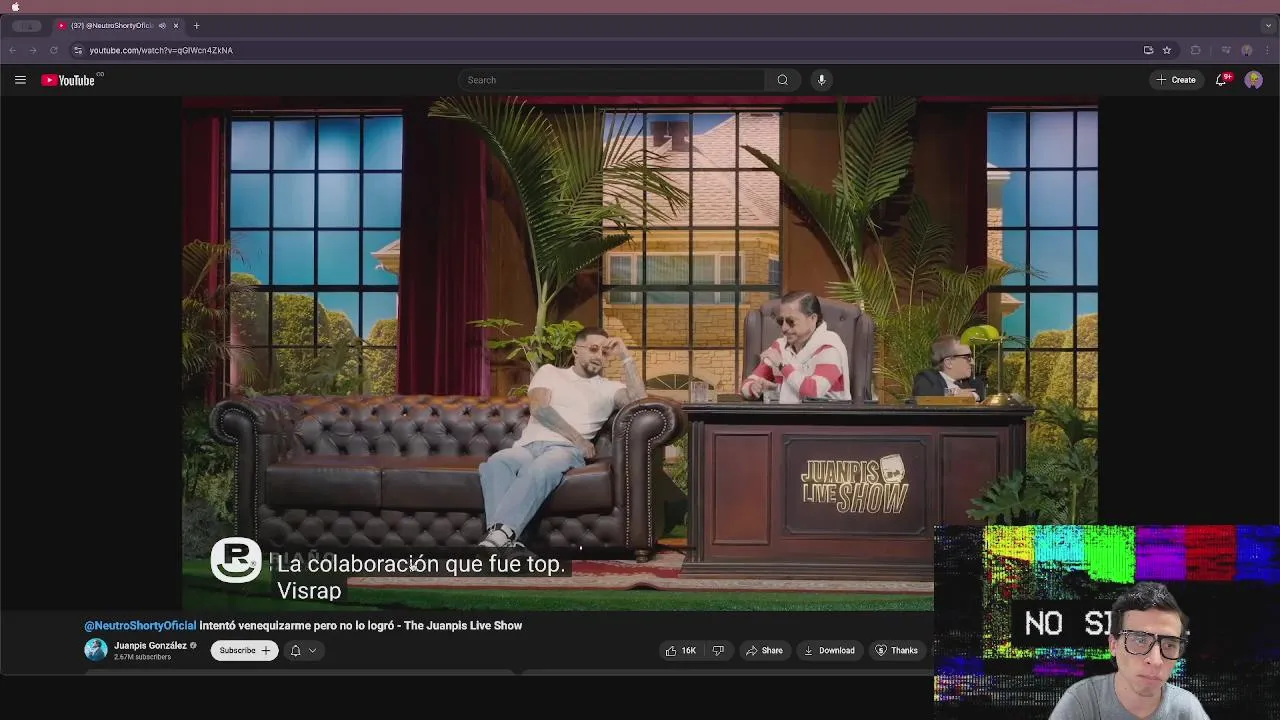Bookmark this page with star icon

coord(1166,50)
